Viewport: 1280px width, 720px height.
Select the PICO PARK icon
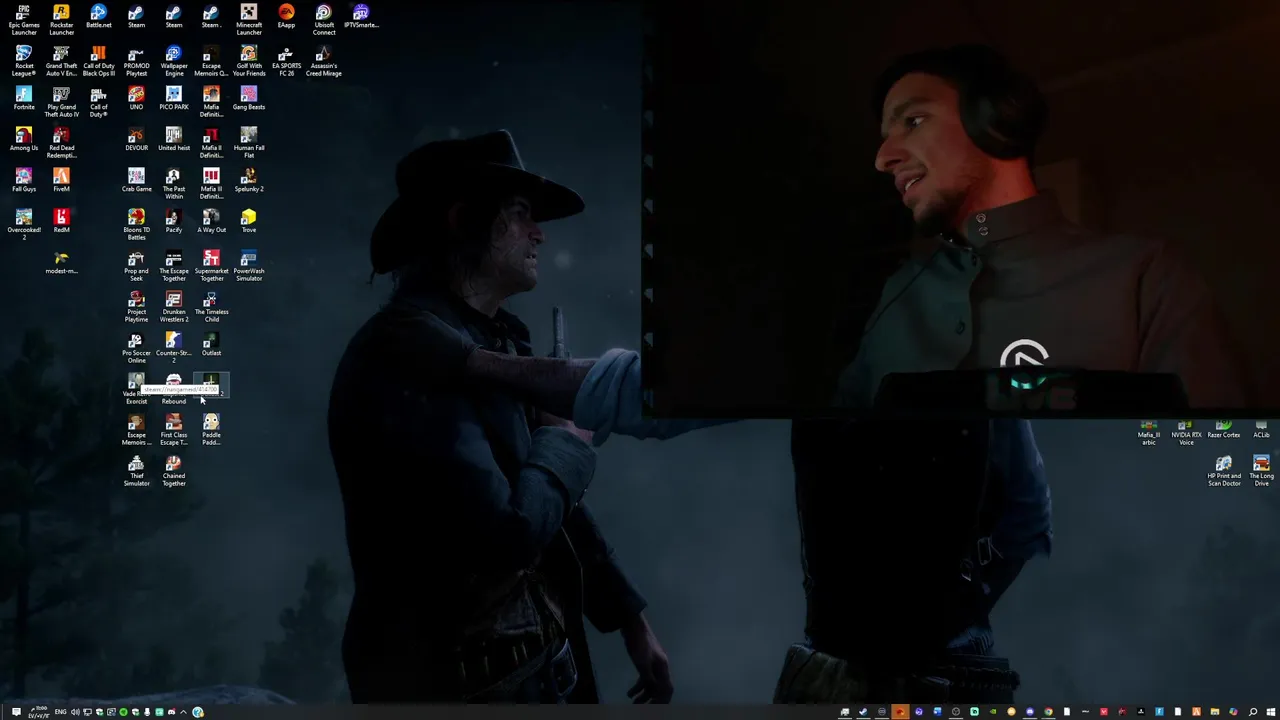(x=174, y=99)
